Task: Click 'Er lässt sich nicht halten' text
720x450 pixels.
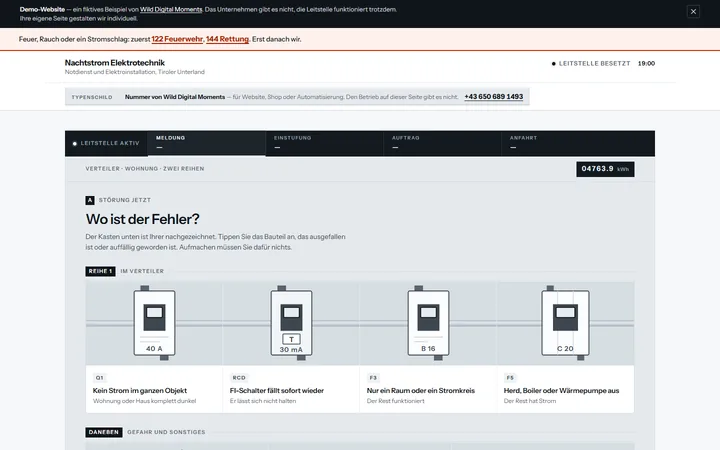Action: tap(263, 401)
